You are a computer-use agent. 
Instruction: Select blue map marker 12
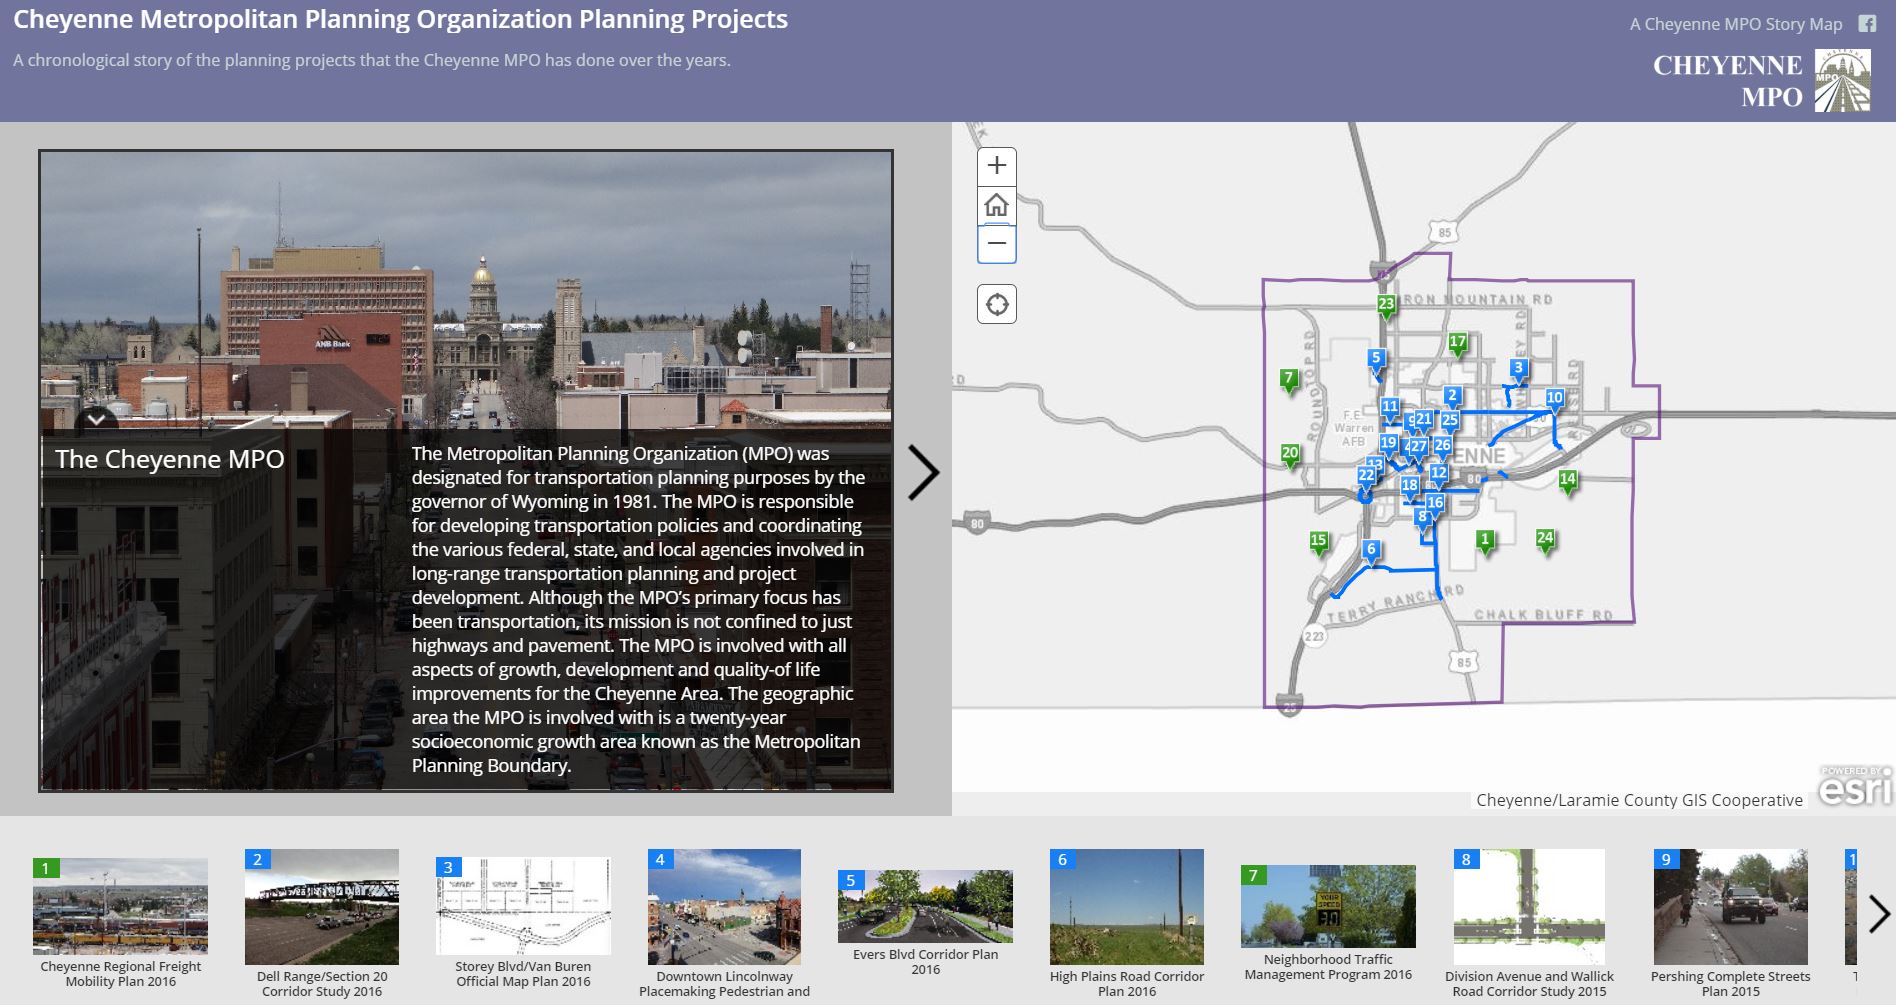(1439, 474)
